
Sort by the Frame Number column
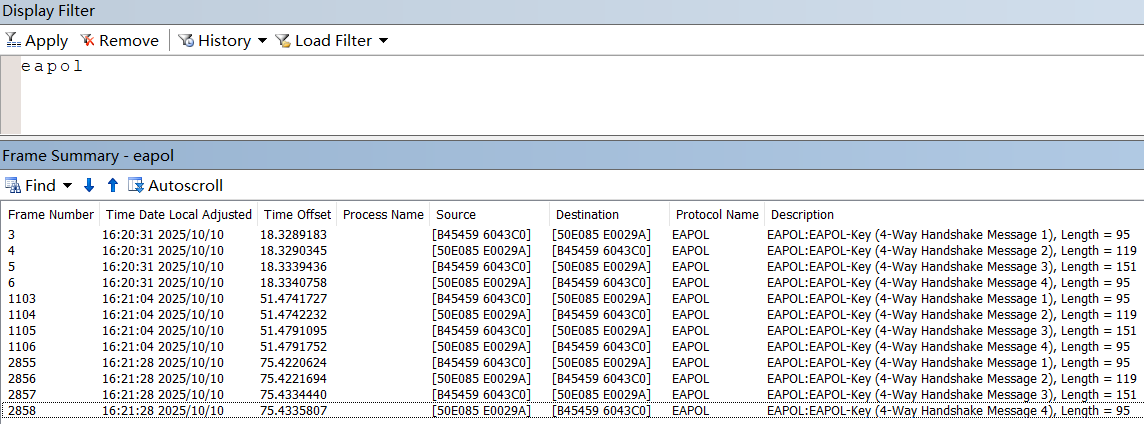click(x=50, y=215)
